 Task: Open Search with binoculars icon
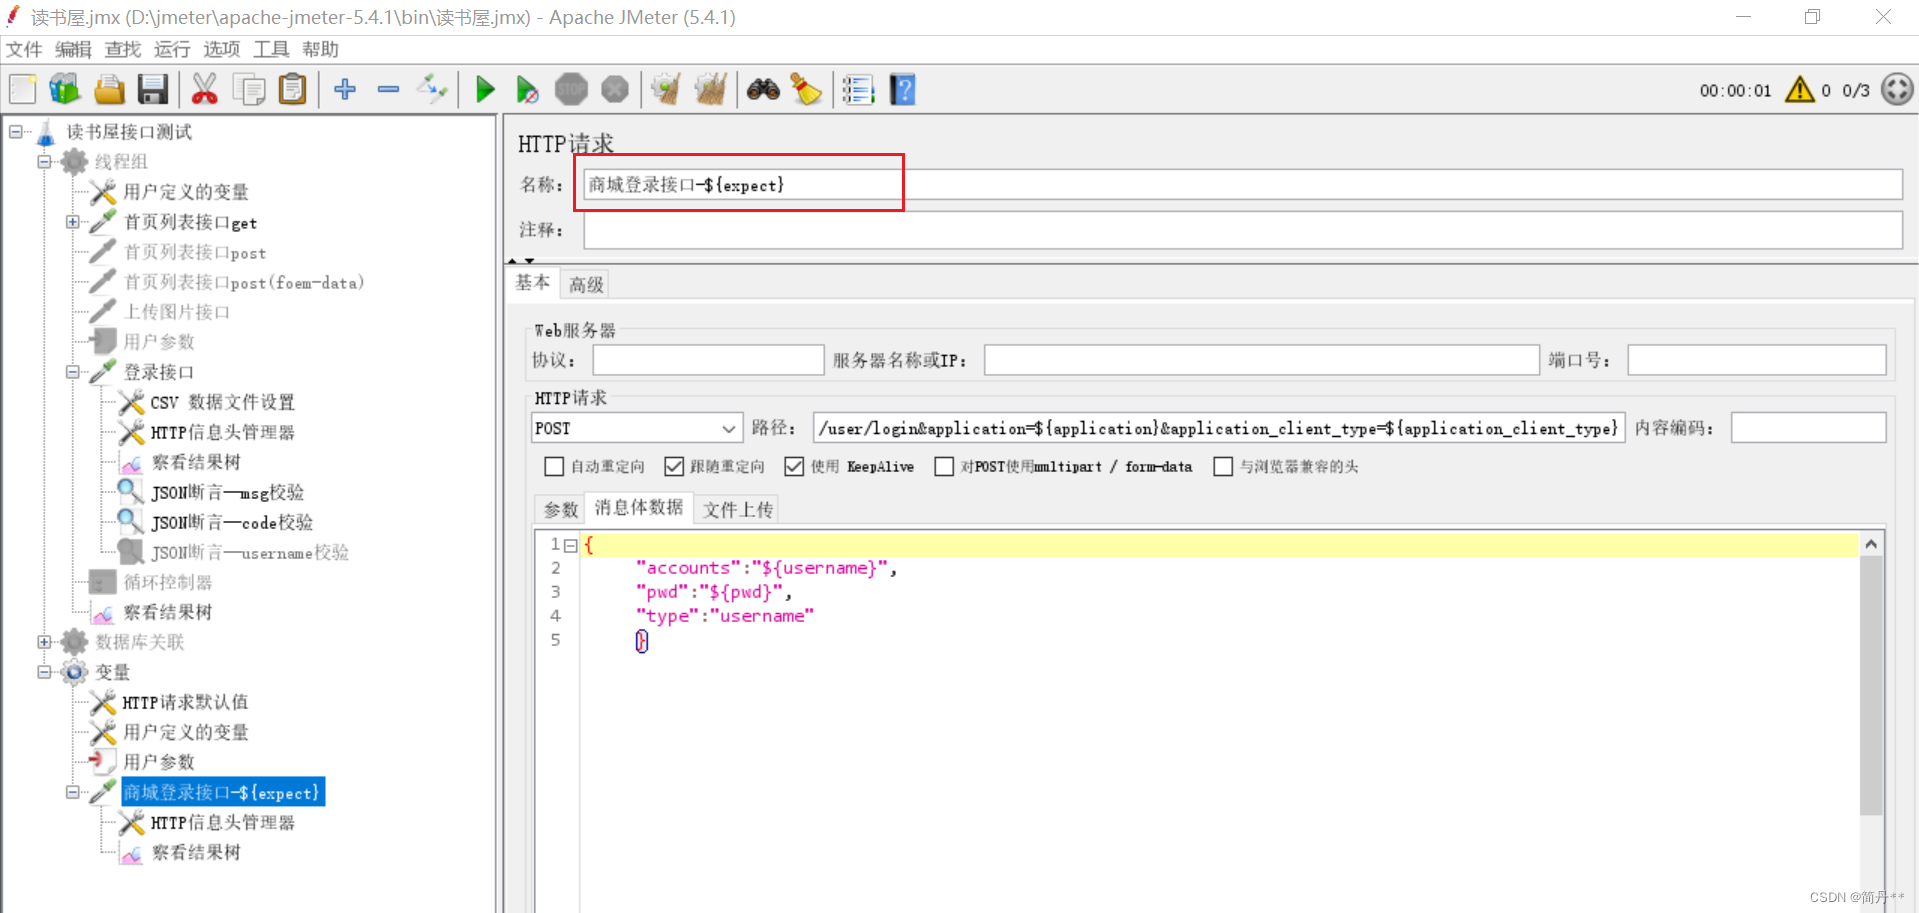click(763, 90)
